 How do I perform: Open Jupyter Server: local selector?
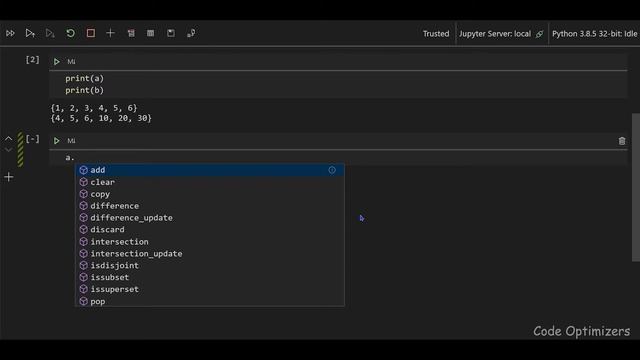tap(500, 33)
